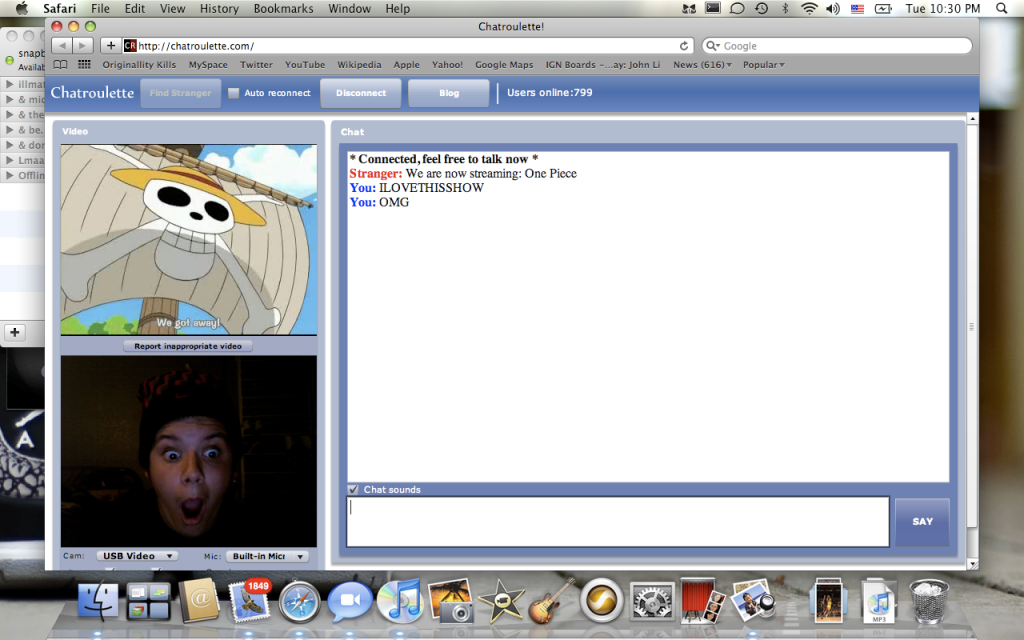
Task: Expand the Lmaa group in buddy list
Action: tap(10, 160)
